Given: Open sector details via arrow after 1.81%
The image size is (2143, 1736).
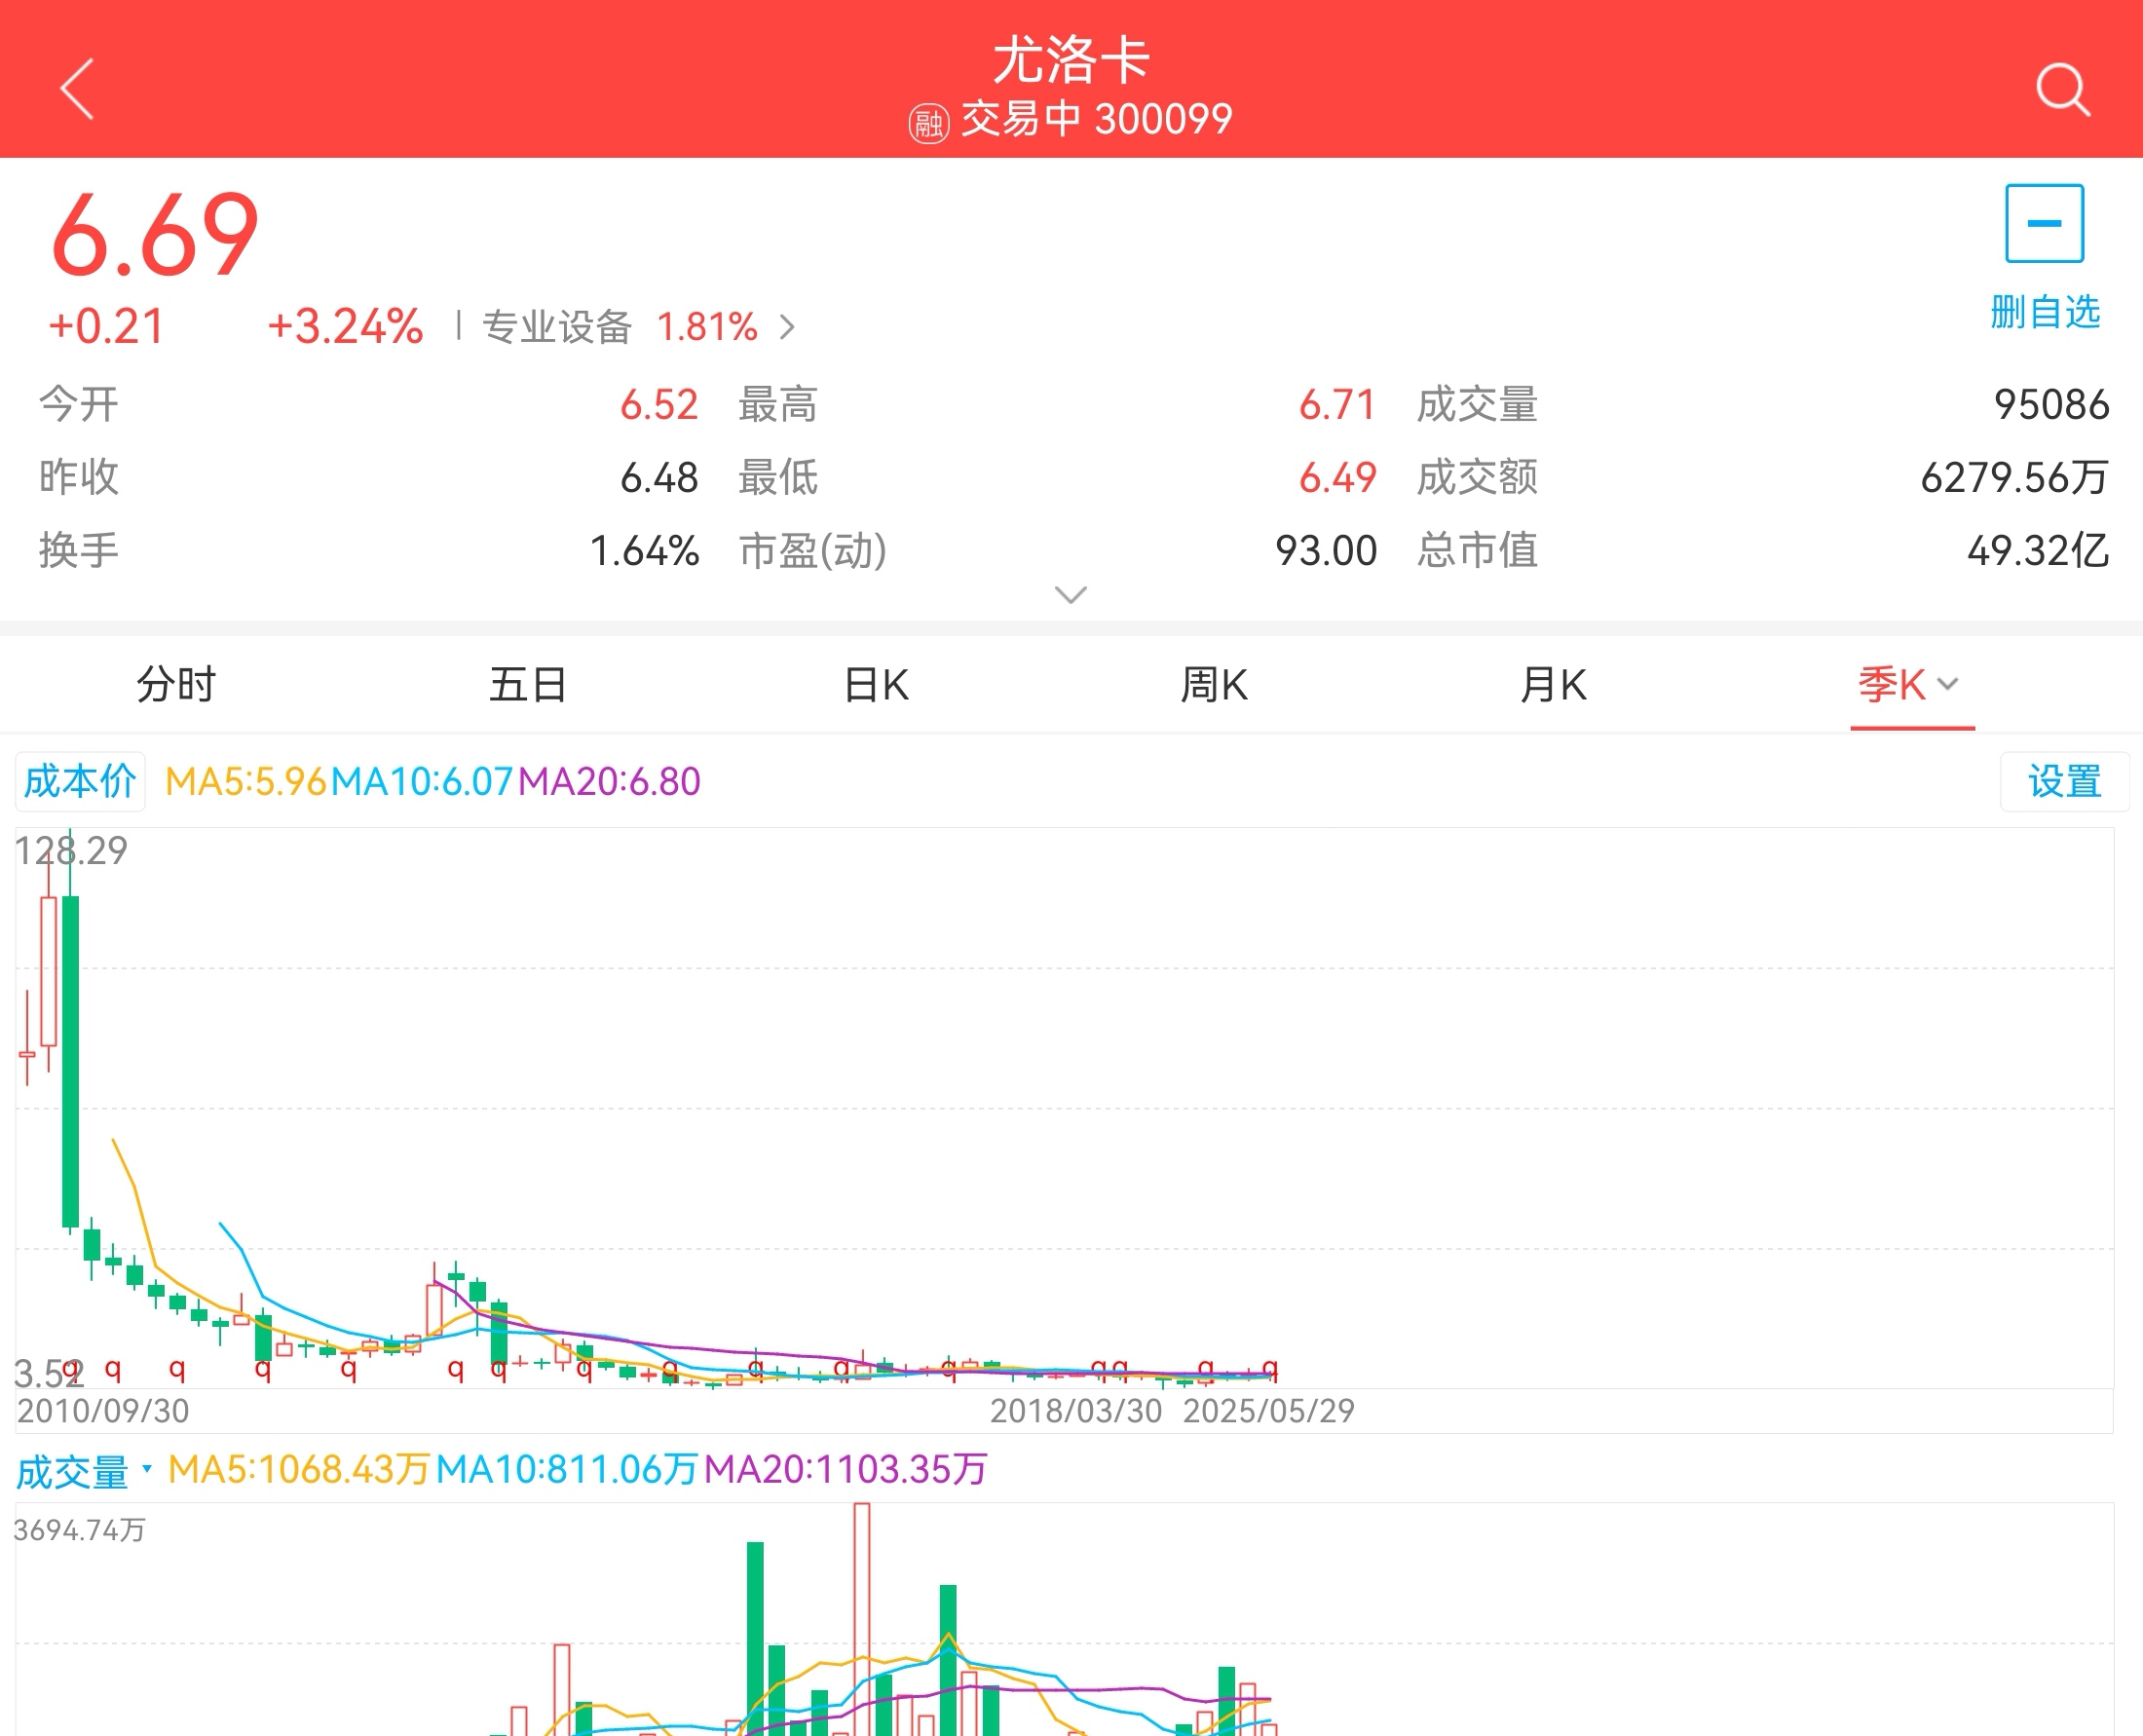Looking at the screenshot, I should (788, 327).
